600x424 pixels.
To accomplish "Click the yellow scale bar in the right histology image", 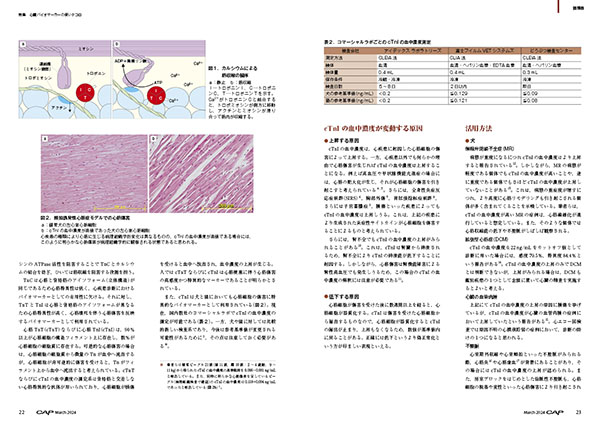I will pyautogui.click(x=226, y=209).
